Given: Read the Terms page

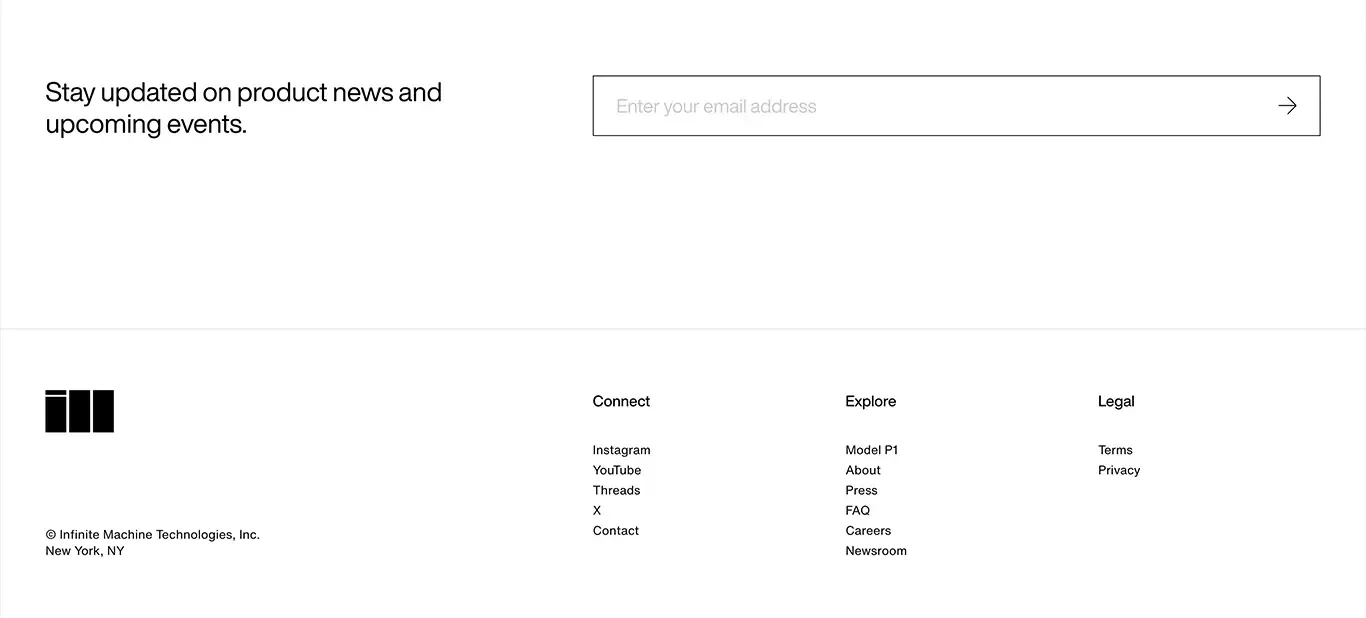Looking at the screenshot, I should coord(1115,450).
